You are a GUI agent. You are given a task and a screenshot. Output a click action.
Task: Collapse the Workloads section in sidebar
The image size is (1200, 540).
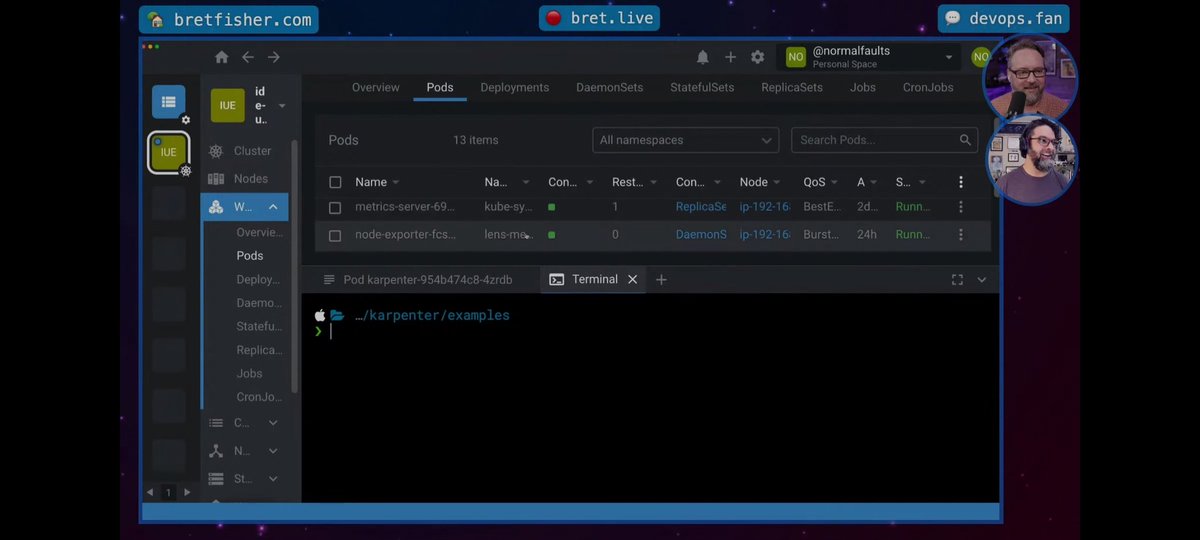tap(273, 207)
